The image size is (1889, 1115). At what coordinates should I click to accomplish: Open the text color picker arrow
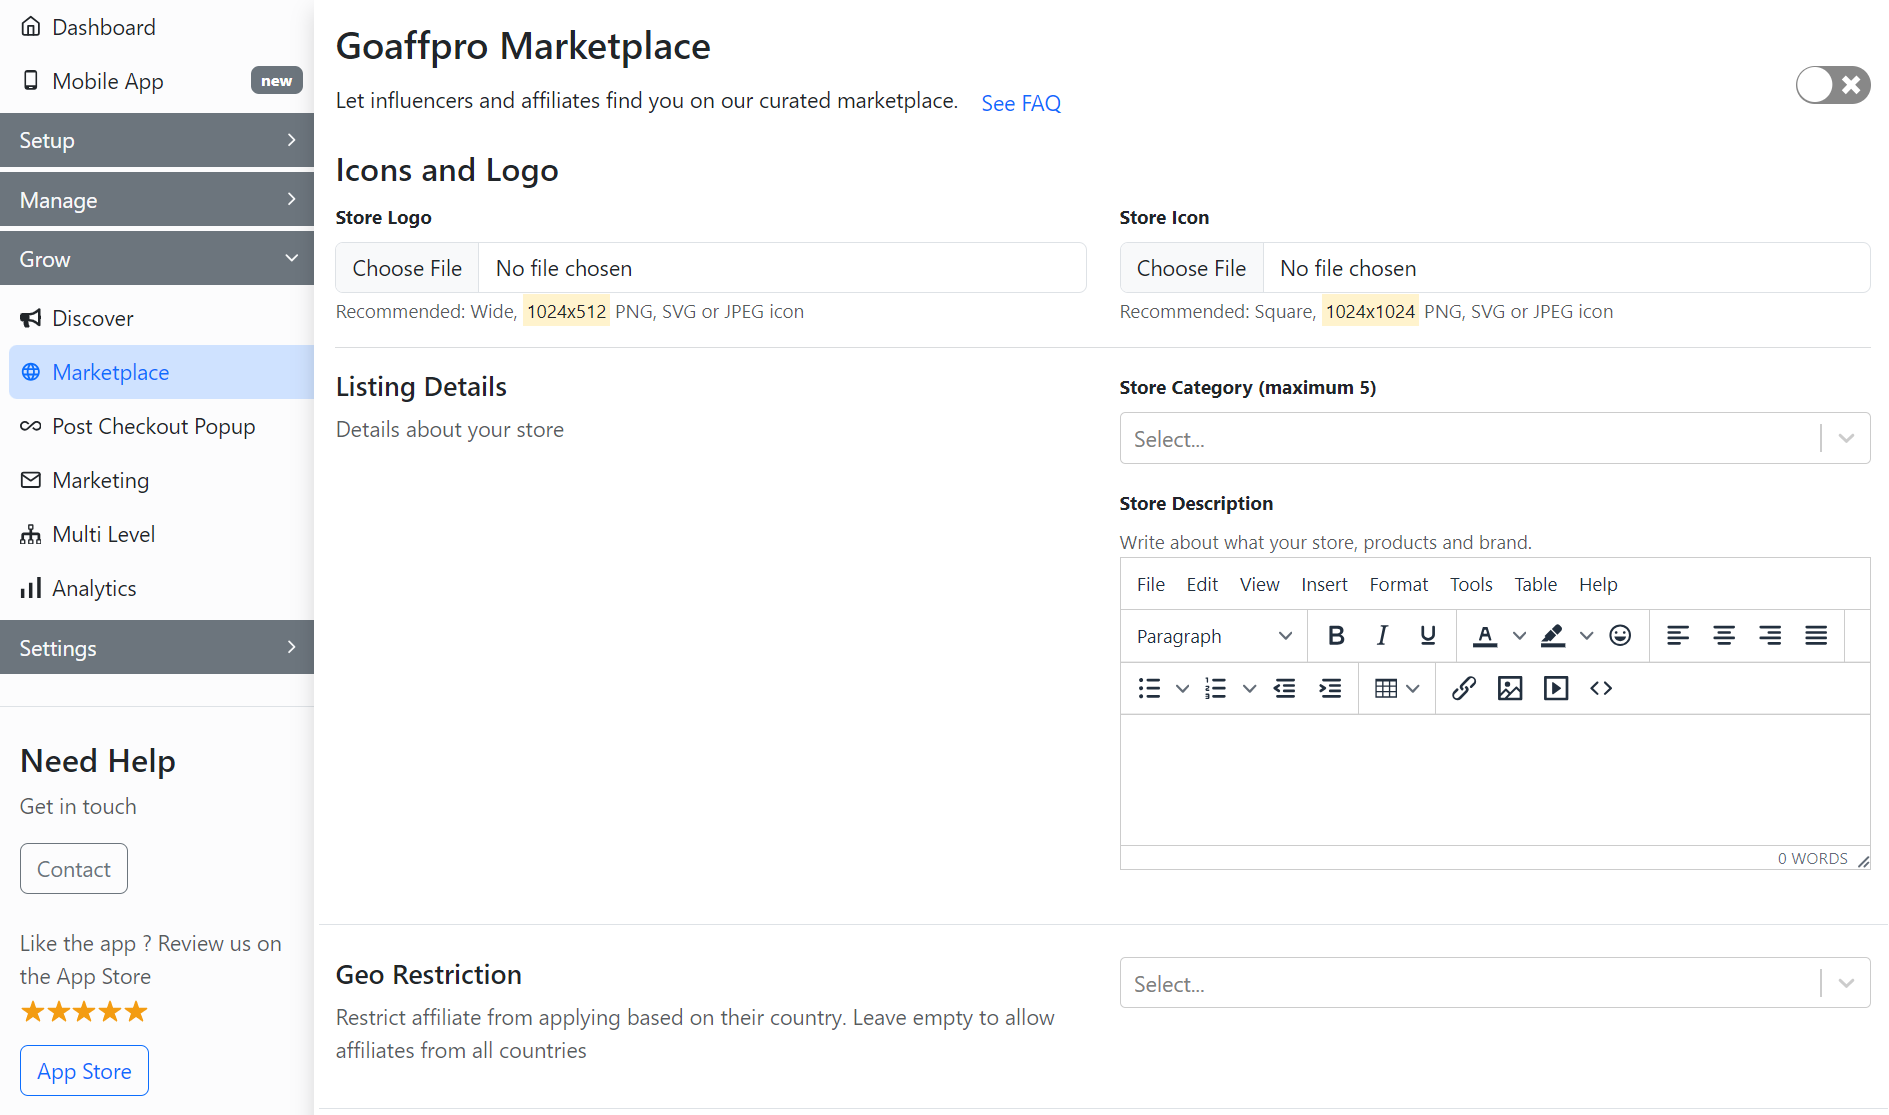[x=1519, y=636]
